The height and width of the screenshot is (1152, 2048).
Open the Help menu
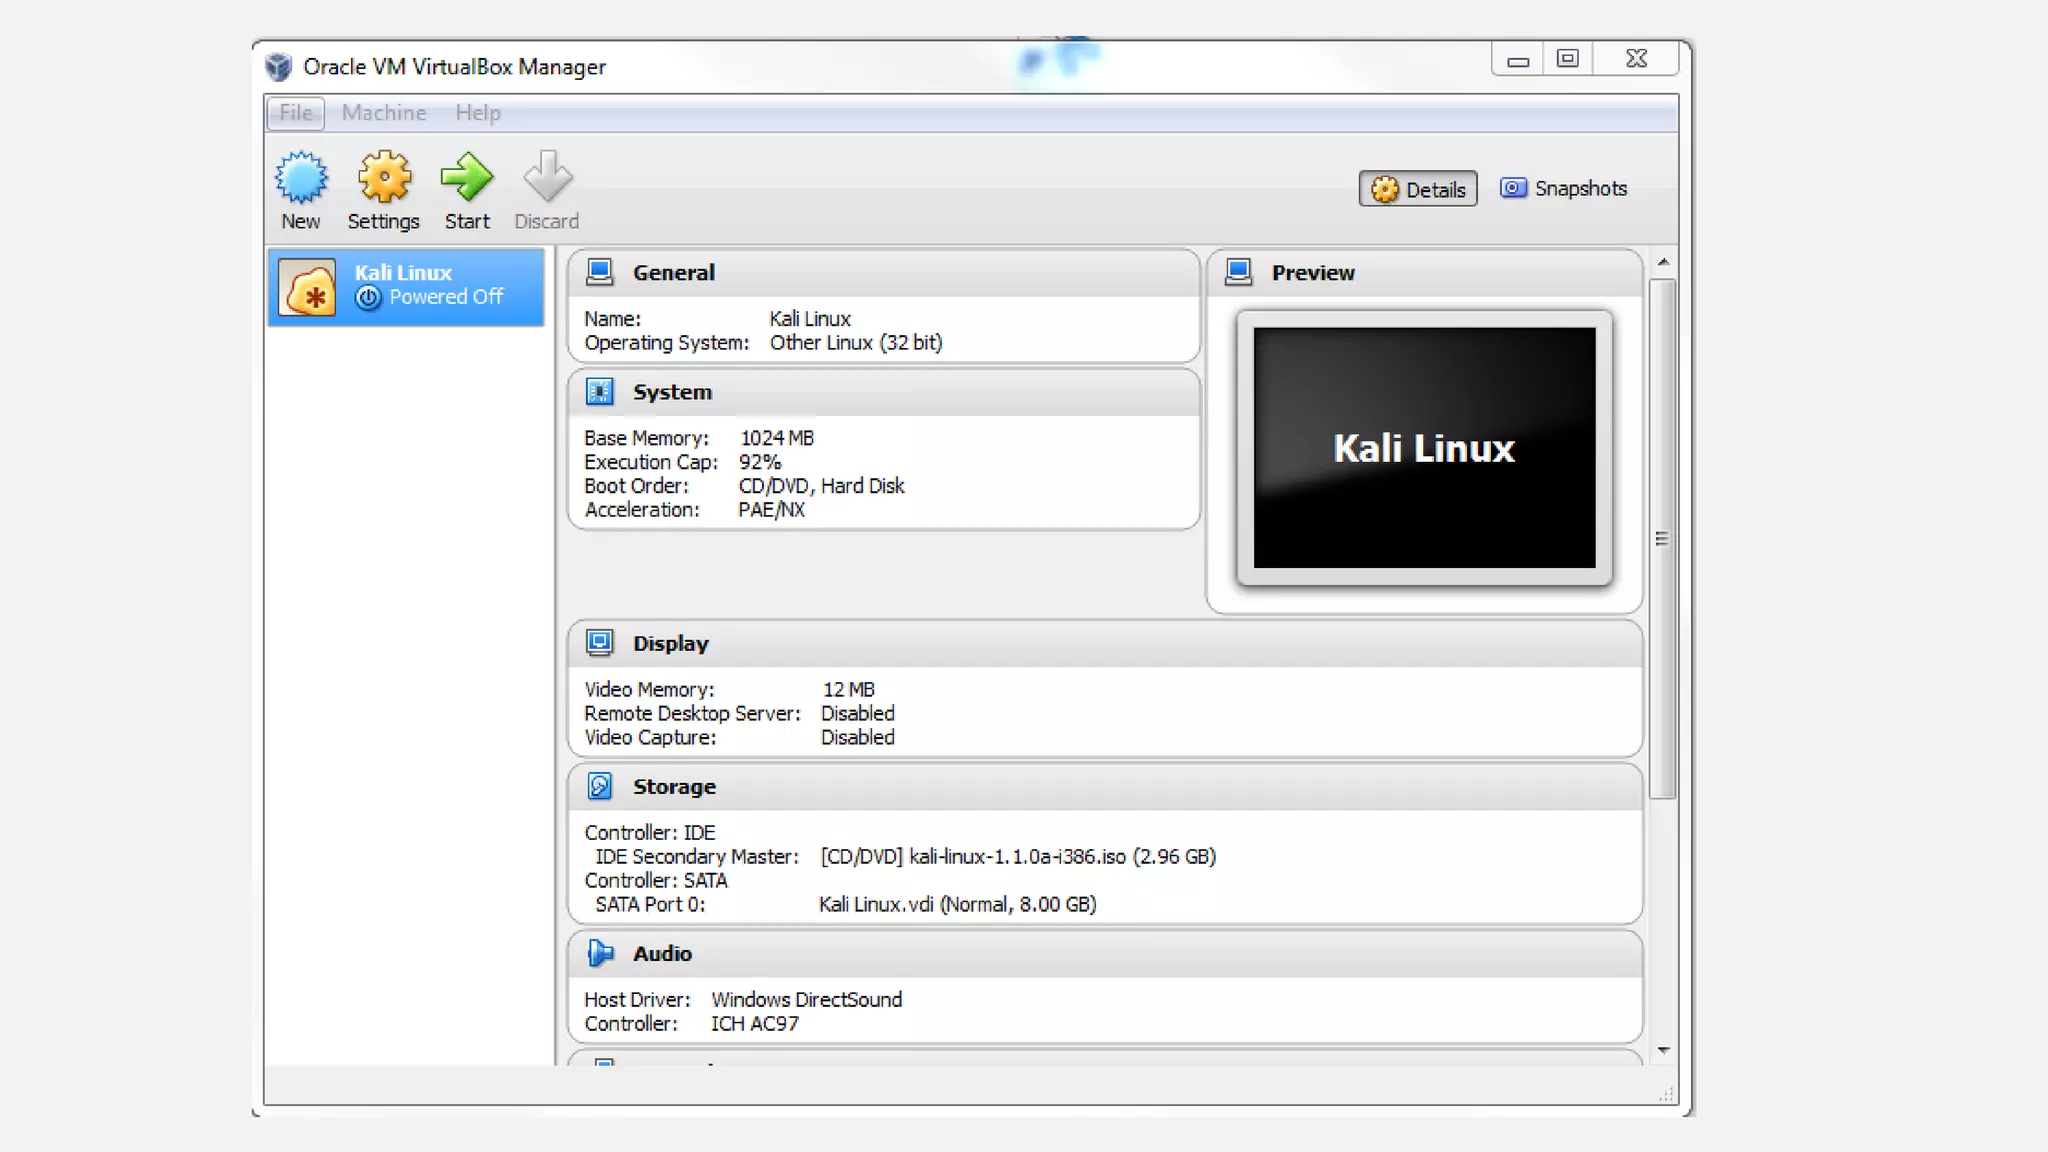tap(478, 113)
